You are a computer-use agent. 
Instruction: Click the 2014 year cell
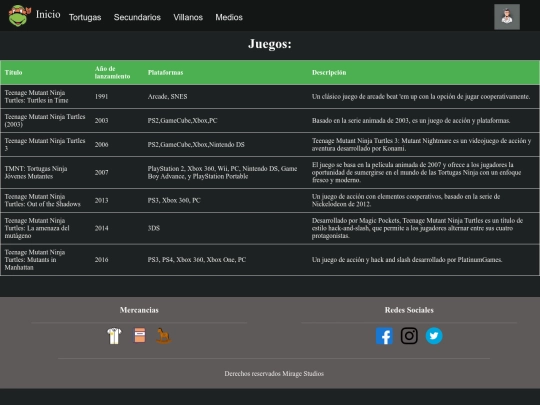click(118, 228)
